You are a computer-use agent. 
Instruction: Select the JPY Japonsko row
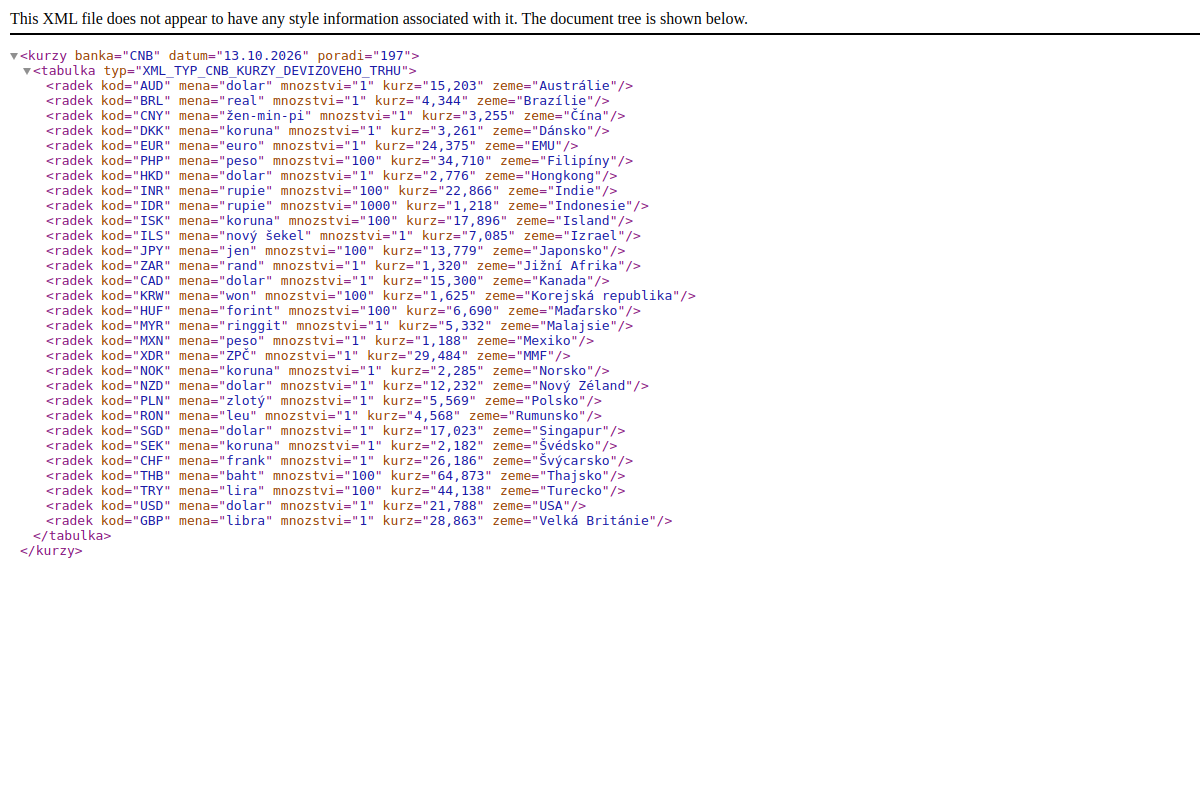tap(335, 251)
